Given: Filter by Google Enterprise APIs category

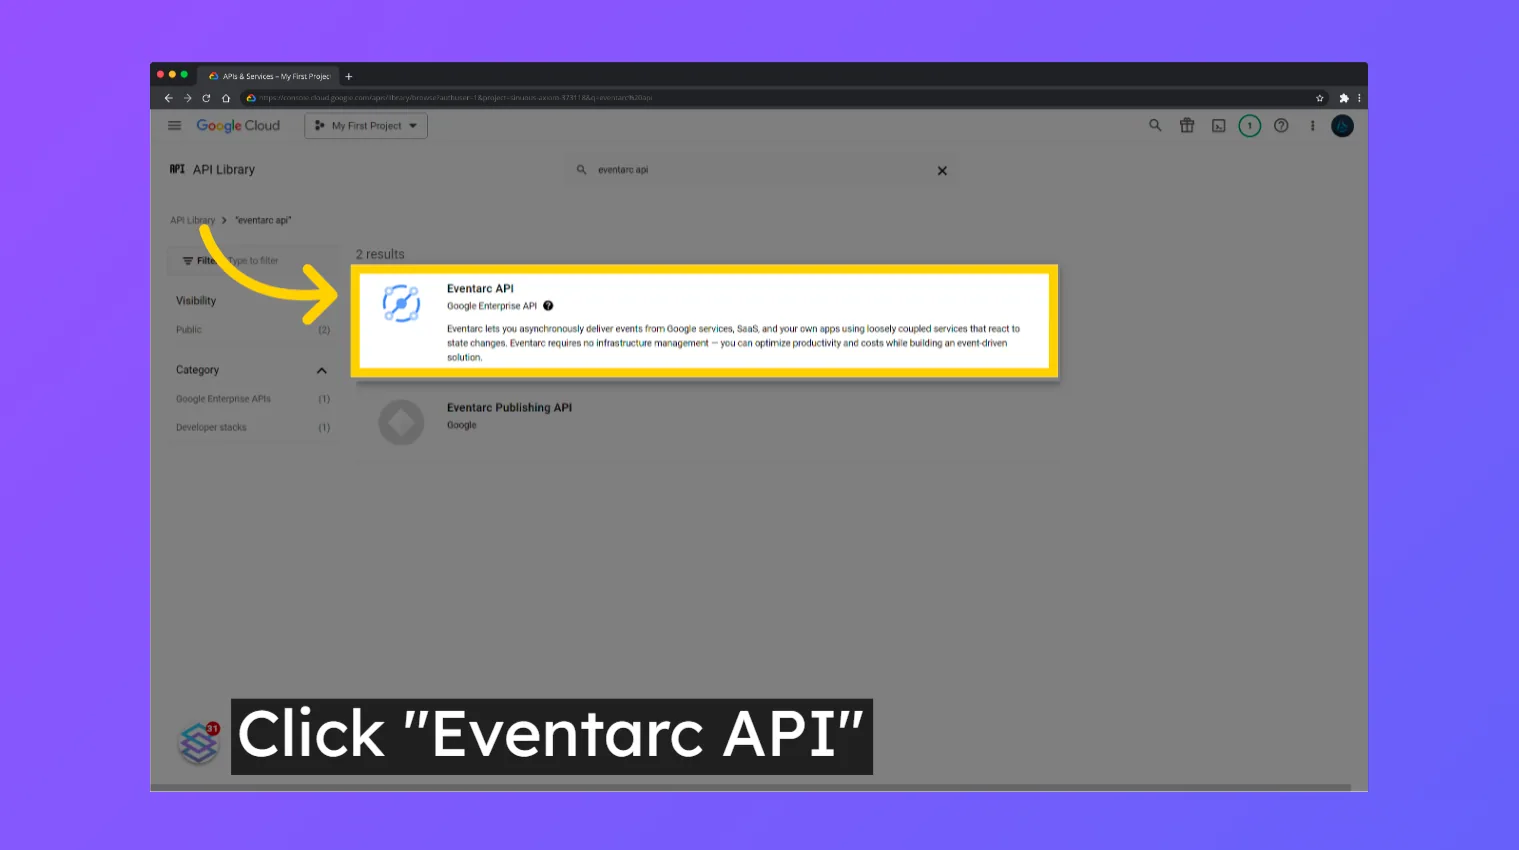Looking at the screenshot, I should (x=224, y=399).
